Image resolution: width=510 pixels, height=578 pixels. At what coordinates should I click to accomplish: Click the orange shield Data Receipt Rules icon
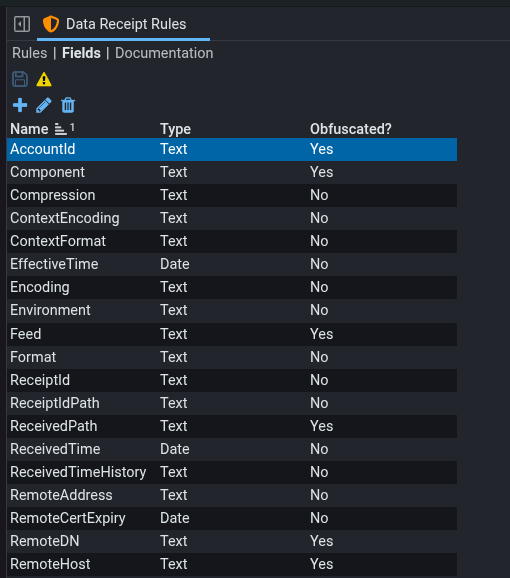[51, 24]
